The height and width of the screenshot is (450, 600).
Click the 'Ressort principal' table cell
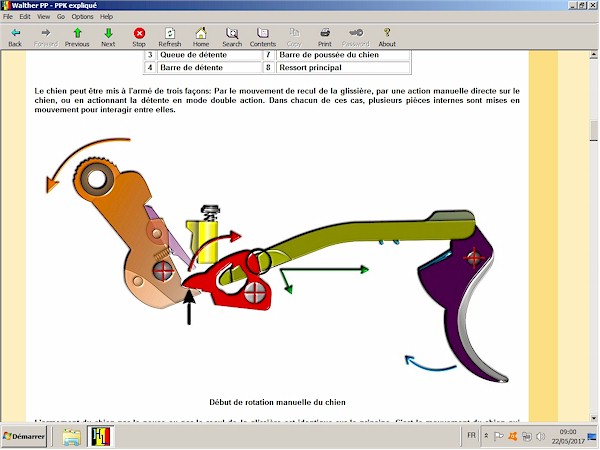tap(342, 67)
